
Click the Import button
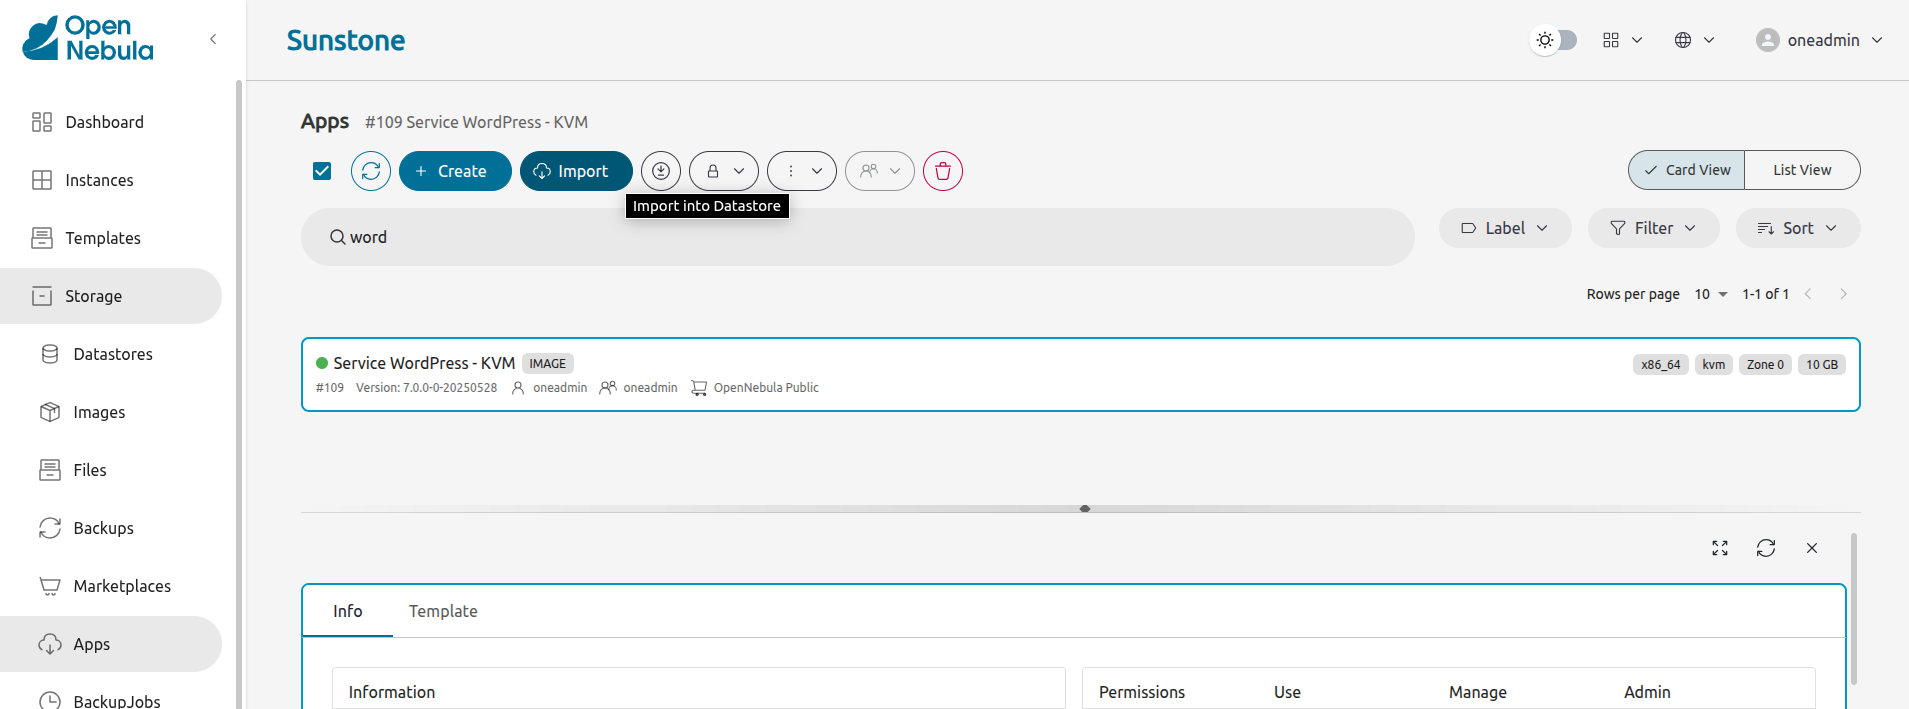(x=575, y=171)
